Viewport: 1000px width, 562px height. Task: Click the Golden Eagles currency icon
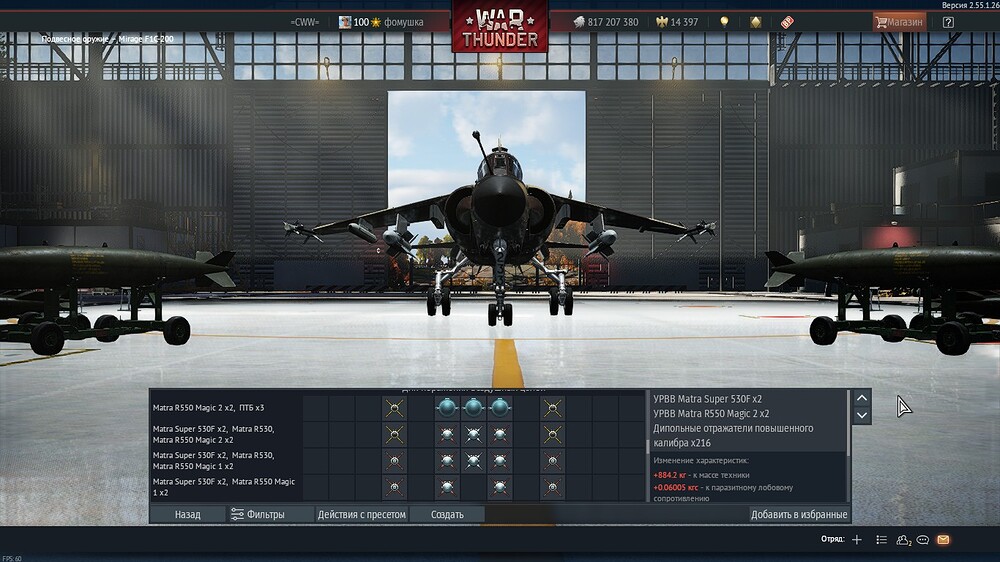661,22
